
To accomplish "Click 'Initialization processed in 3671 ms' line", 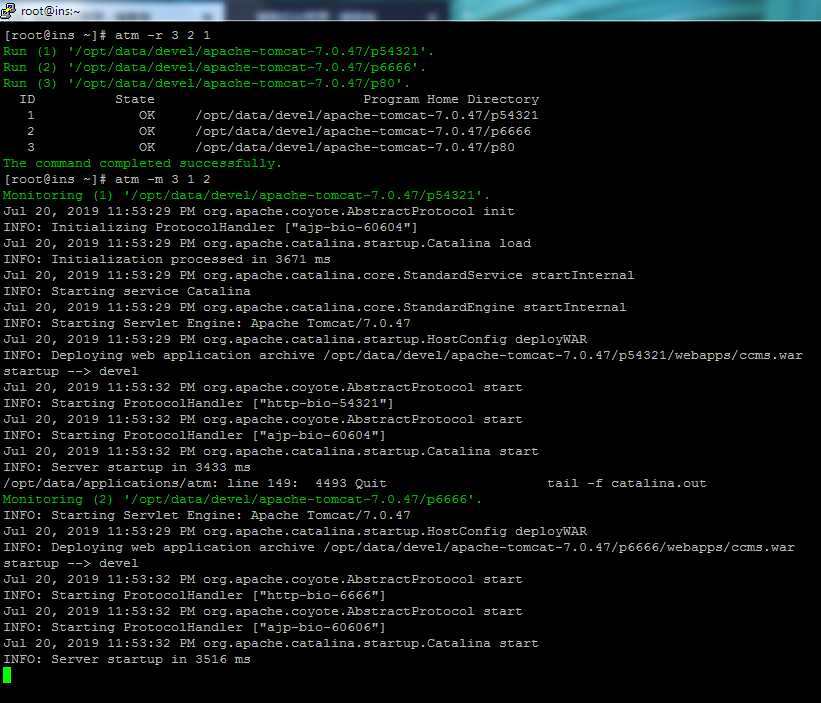I will (x=167, y=259).
